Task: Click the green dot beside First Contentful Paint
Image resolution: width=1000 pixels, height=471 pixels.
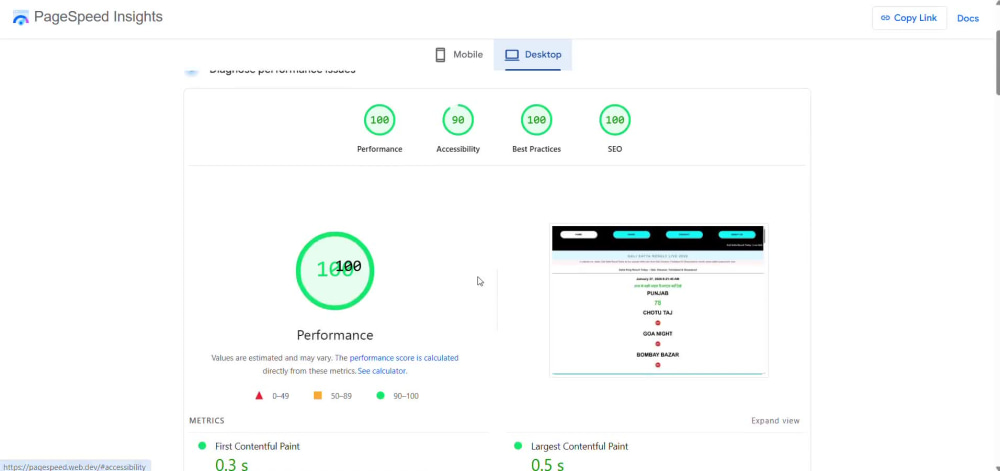Action: [202, 446]
